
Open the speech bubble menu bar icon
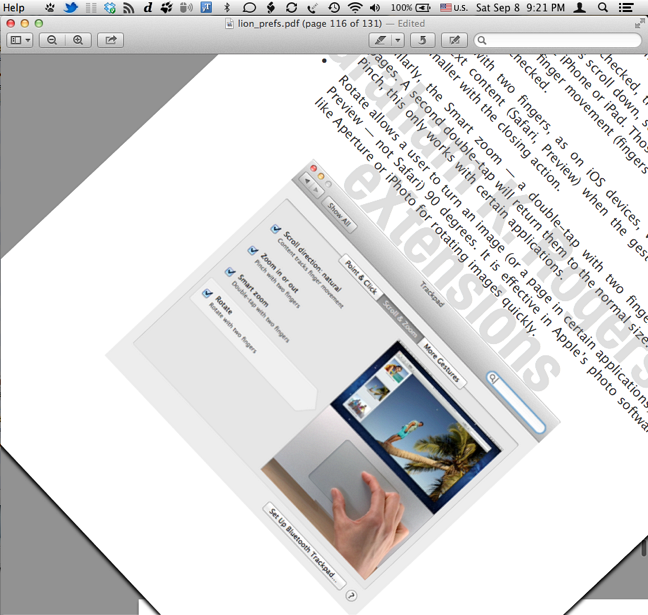(249, 7)
